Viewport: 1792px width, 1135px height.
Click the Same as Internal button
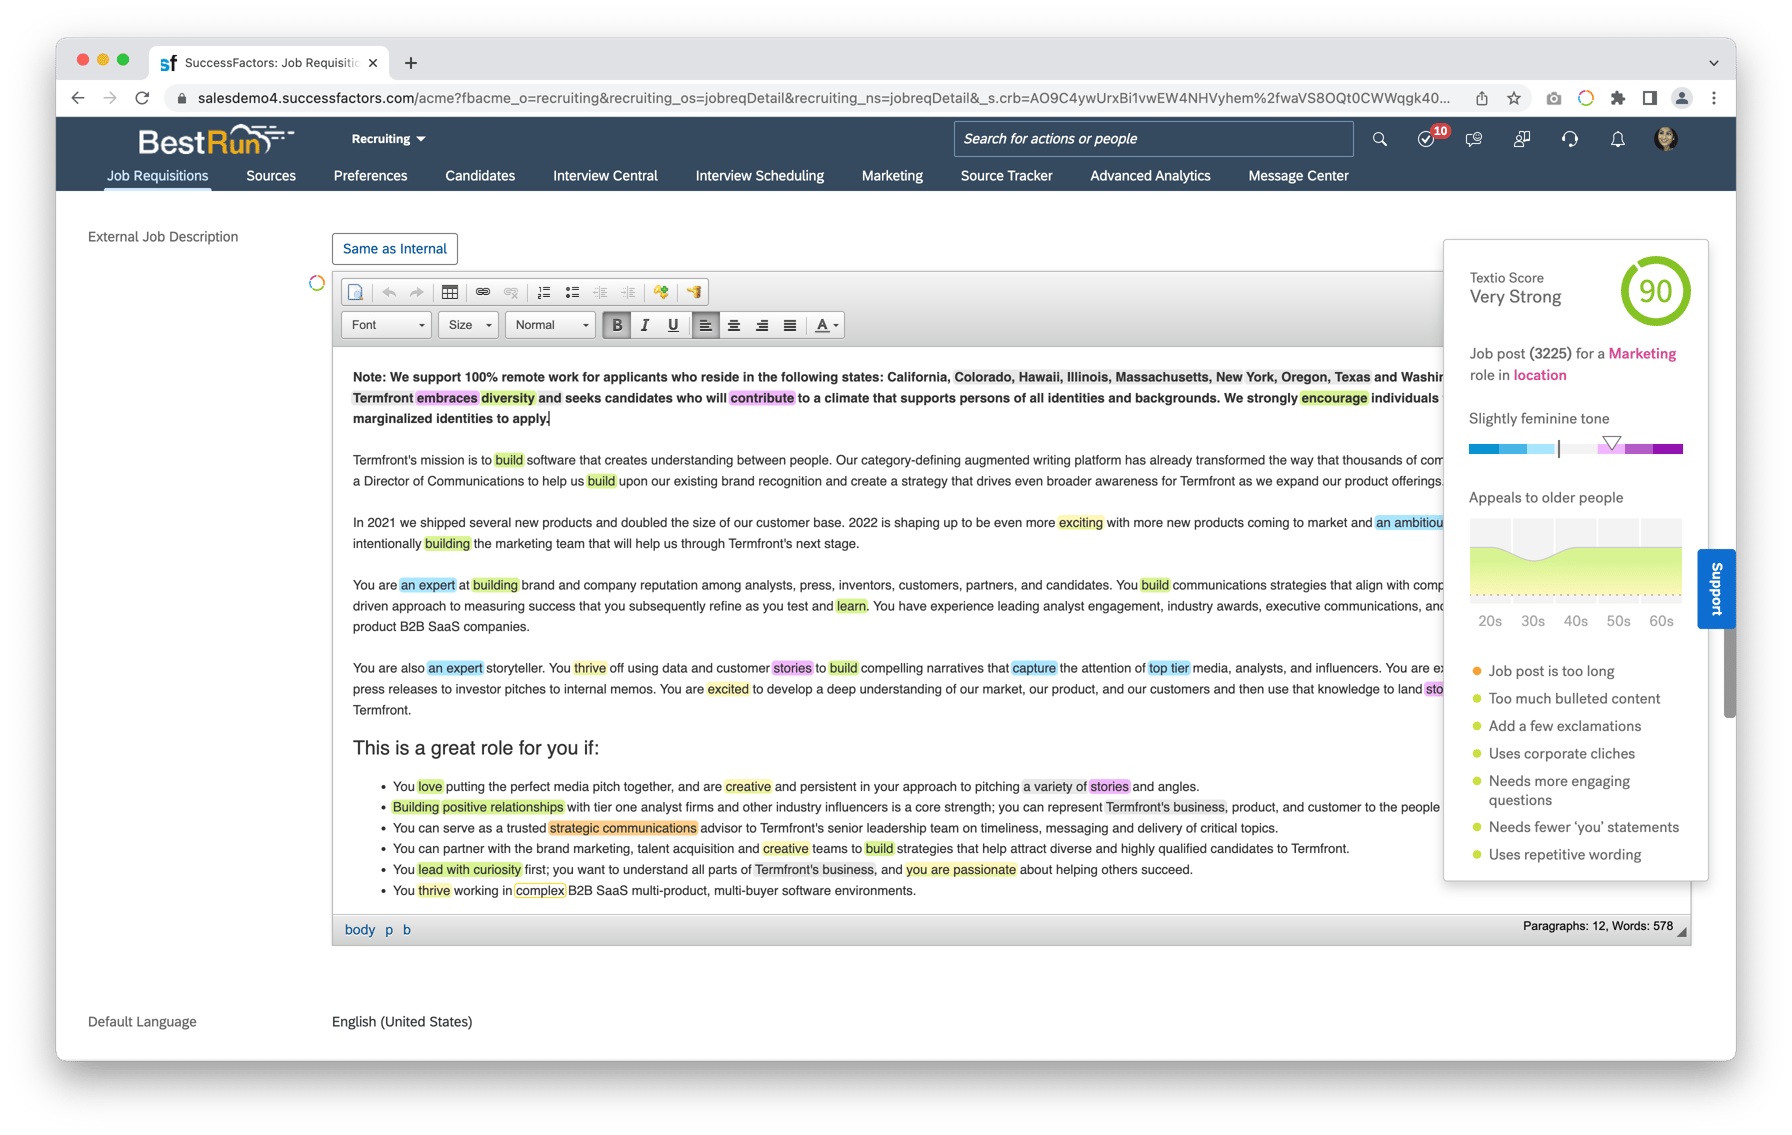click(394, 249)
